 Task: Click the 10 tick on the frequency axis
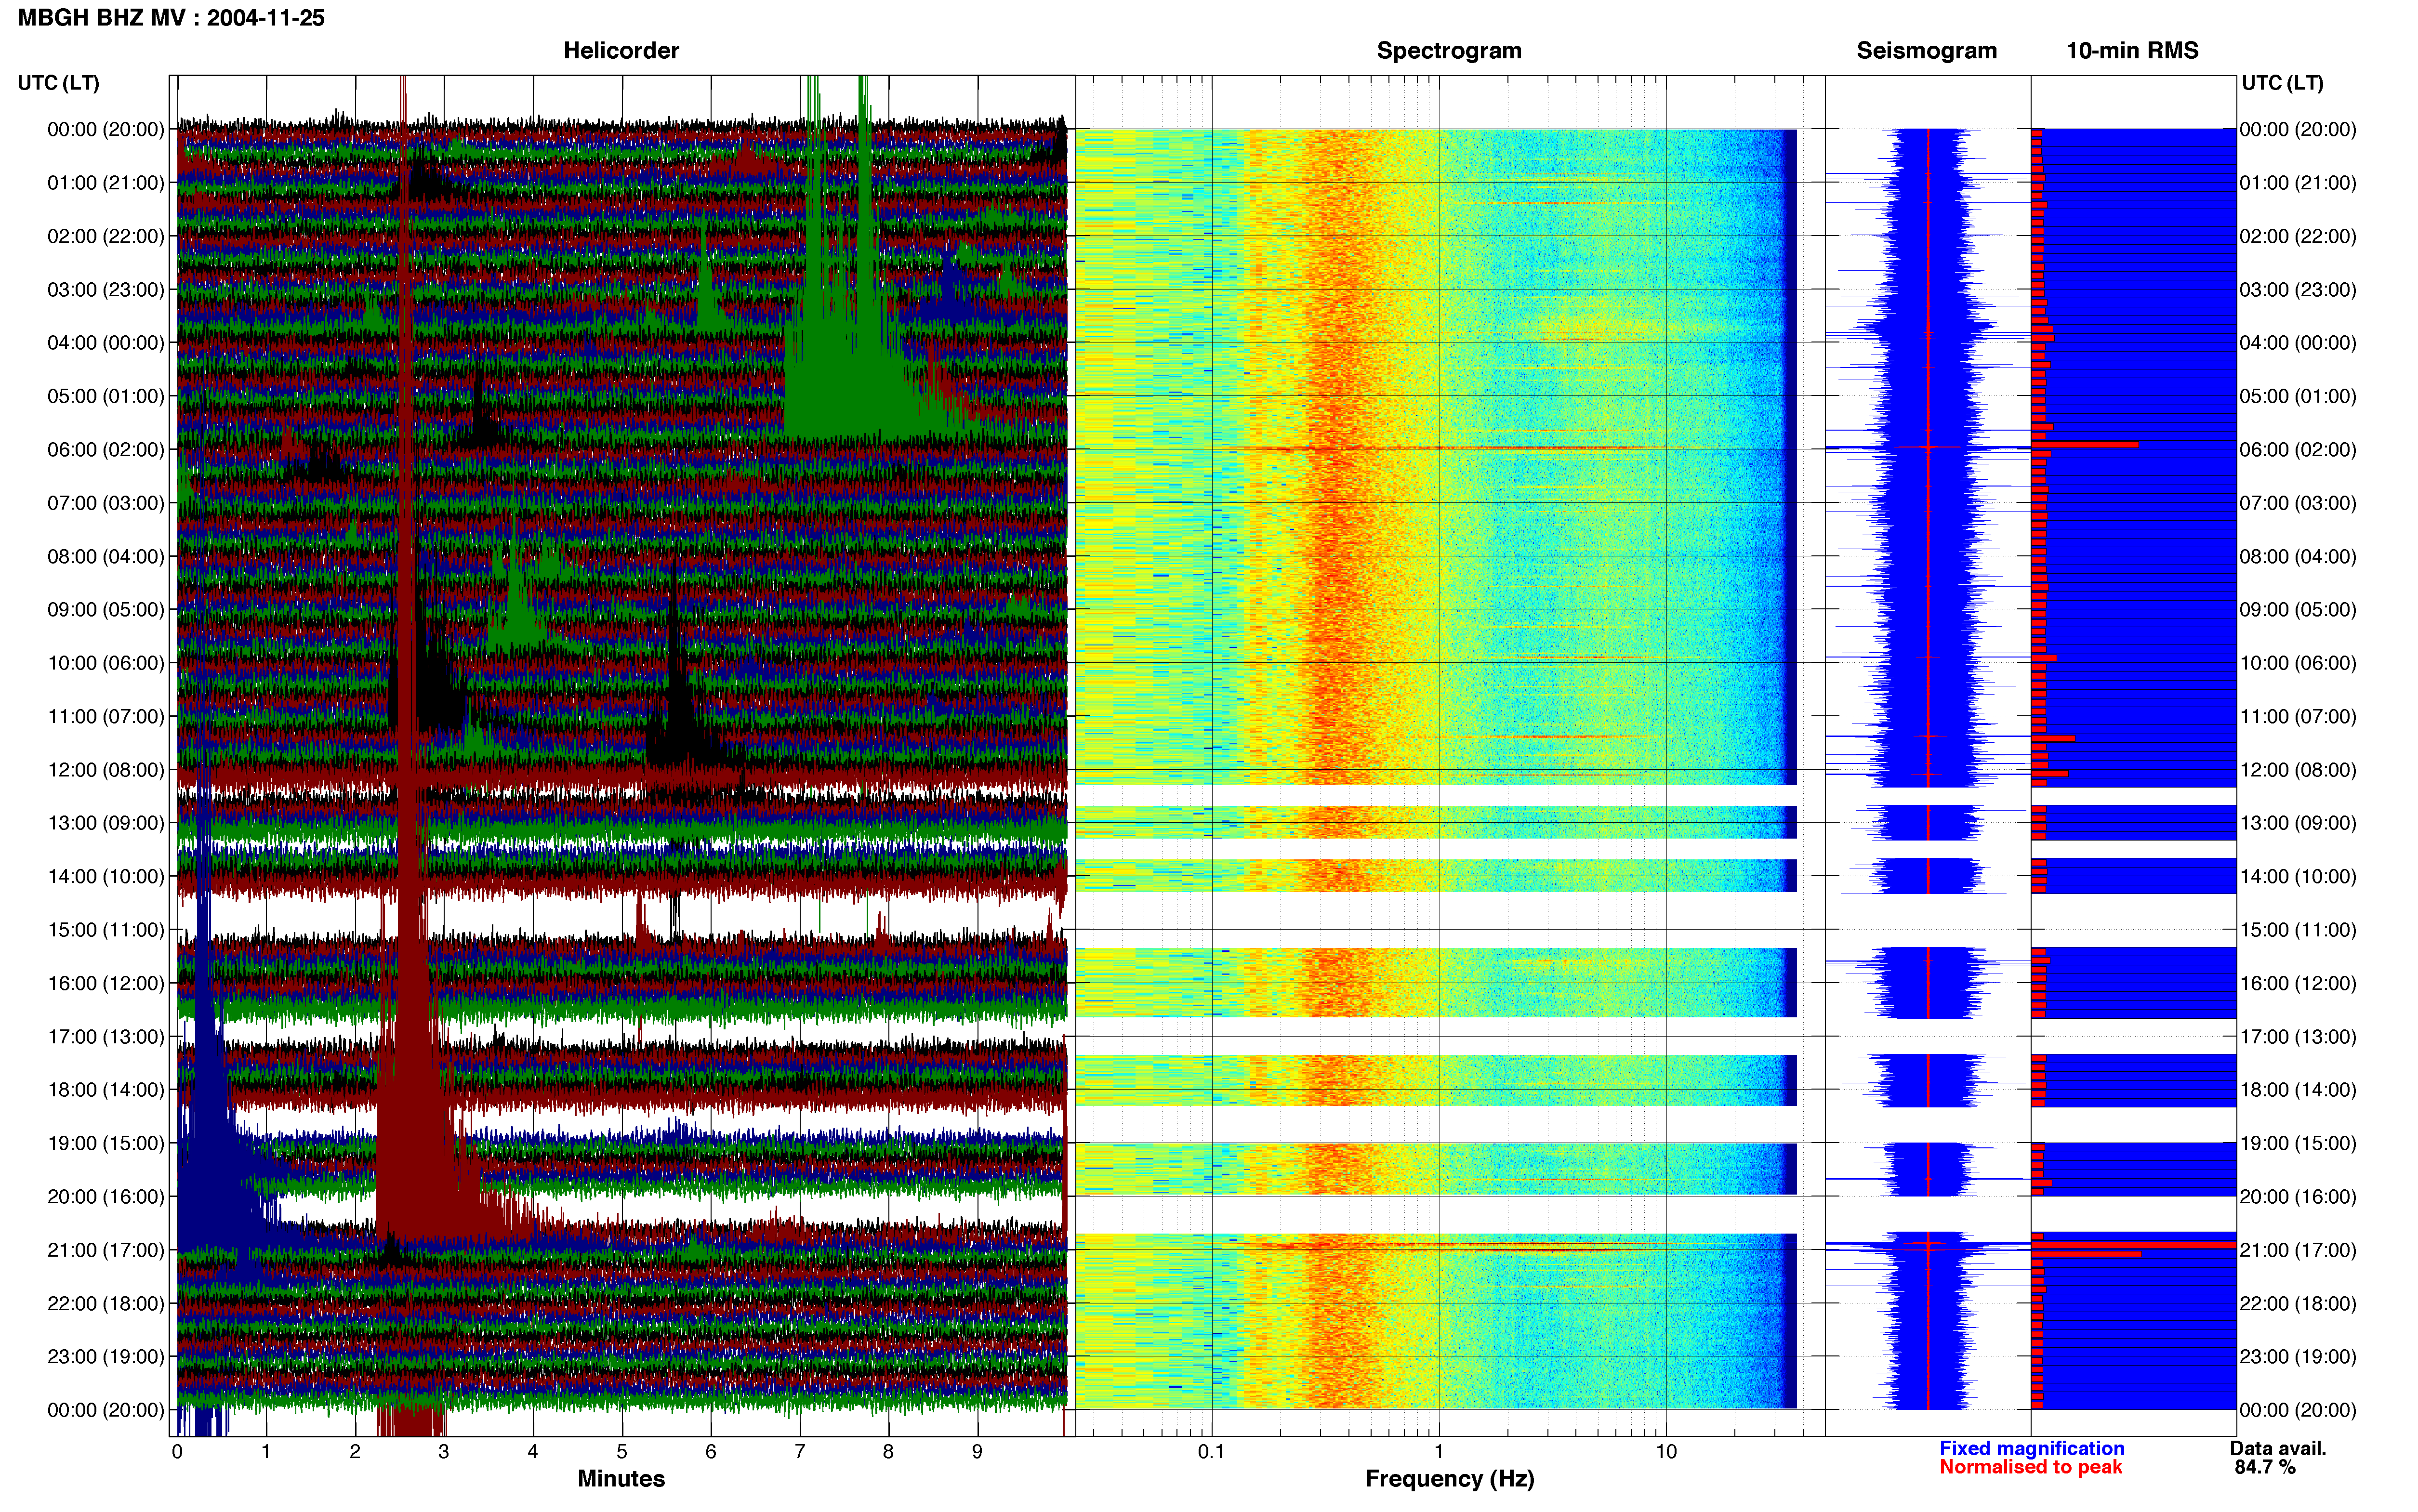tap(1665, 1451)
